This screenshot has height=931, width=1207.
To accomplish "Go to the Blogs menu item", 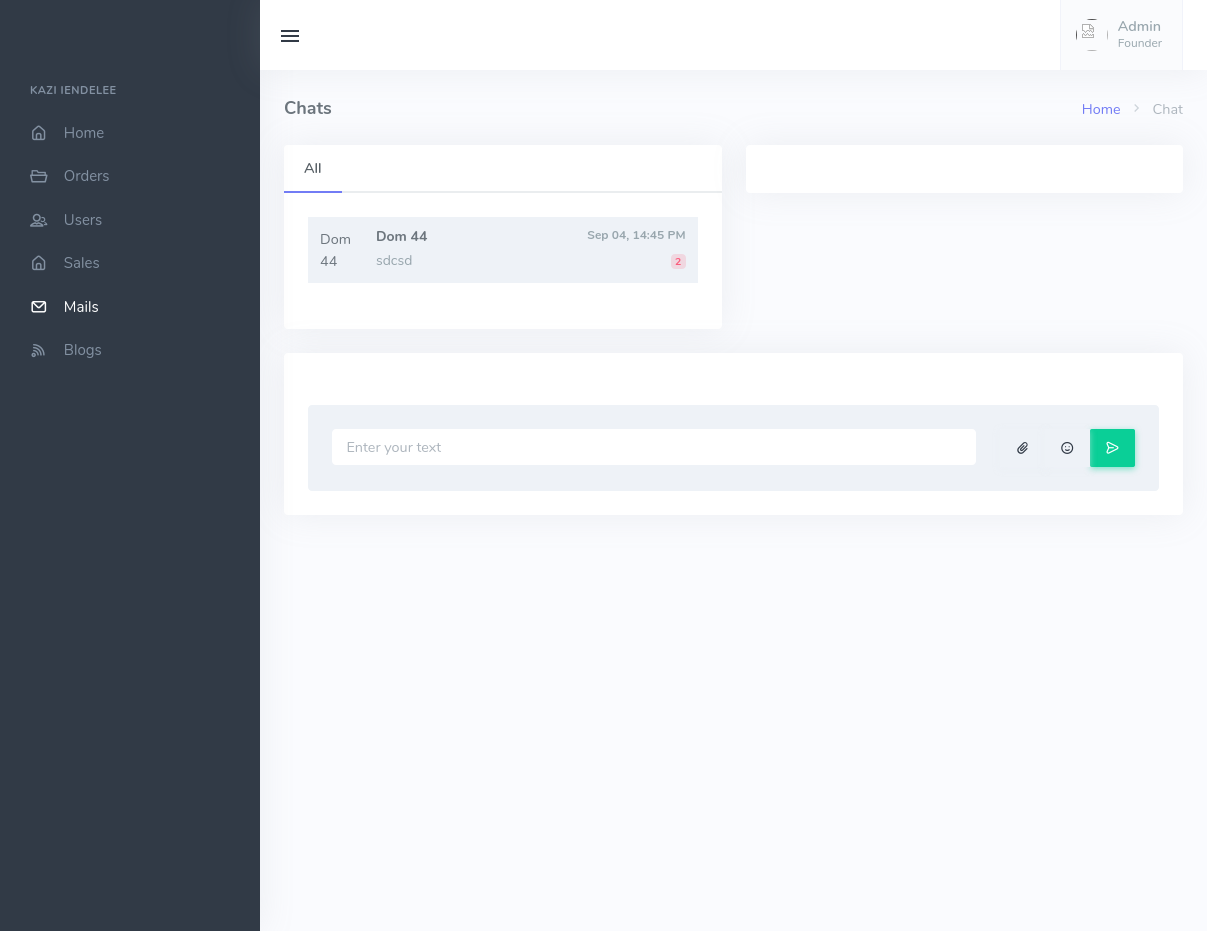I will pyautogui.click(x=82, y=350).
